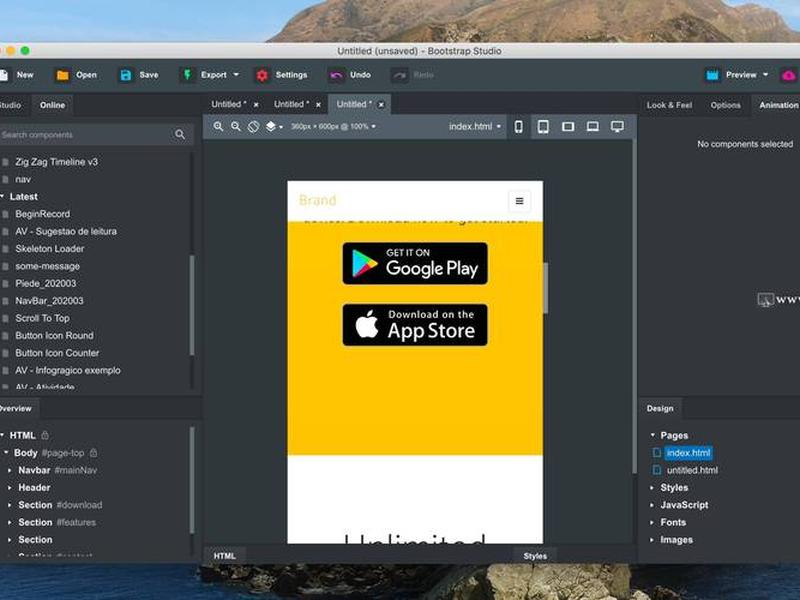Open the layers stack dropdown icon

tap(274, 127)
